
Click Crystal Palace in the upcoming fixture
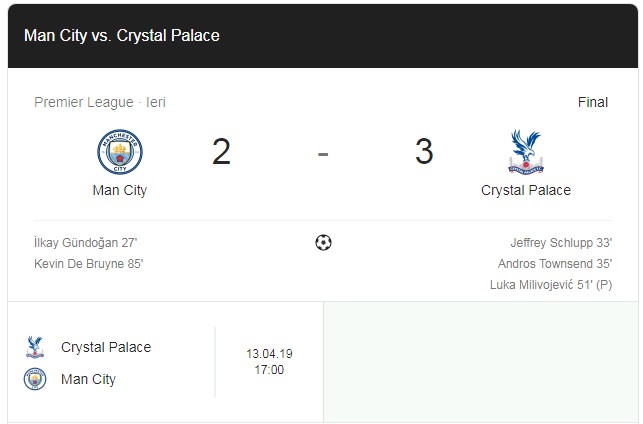click(x=106, y=347)
